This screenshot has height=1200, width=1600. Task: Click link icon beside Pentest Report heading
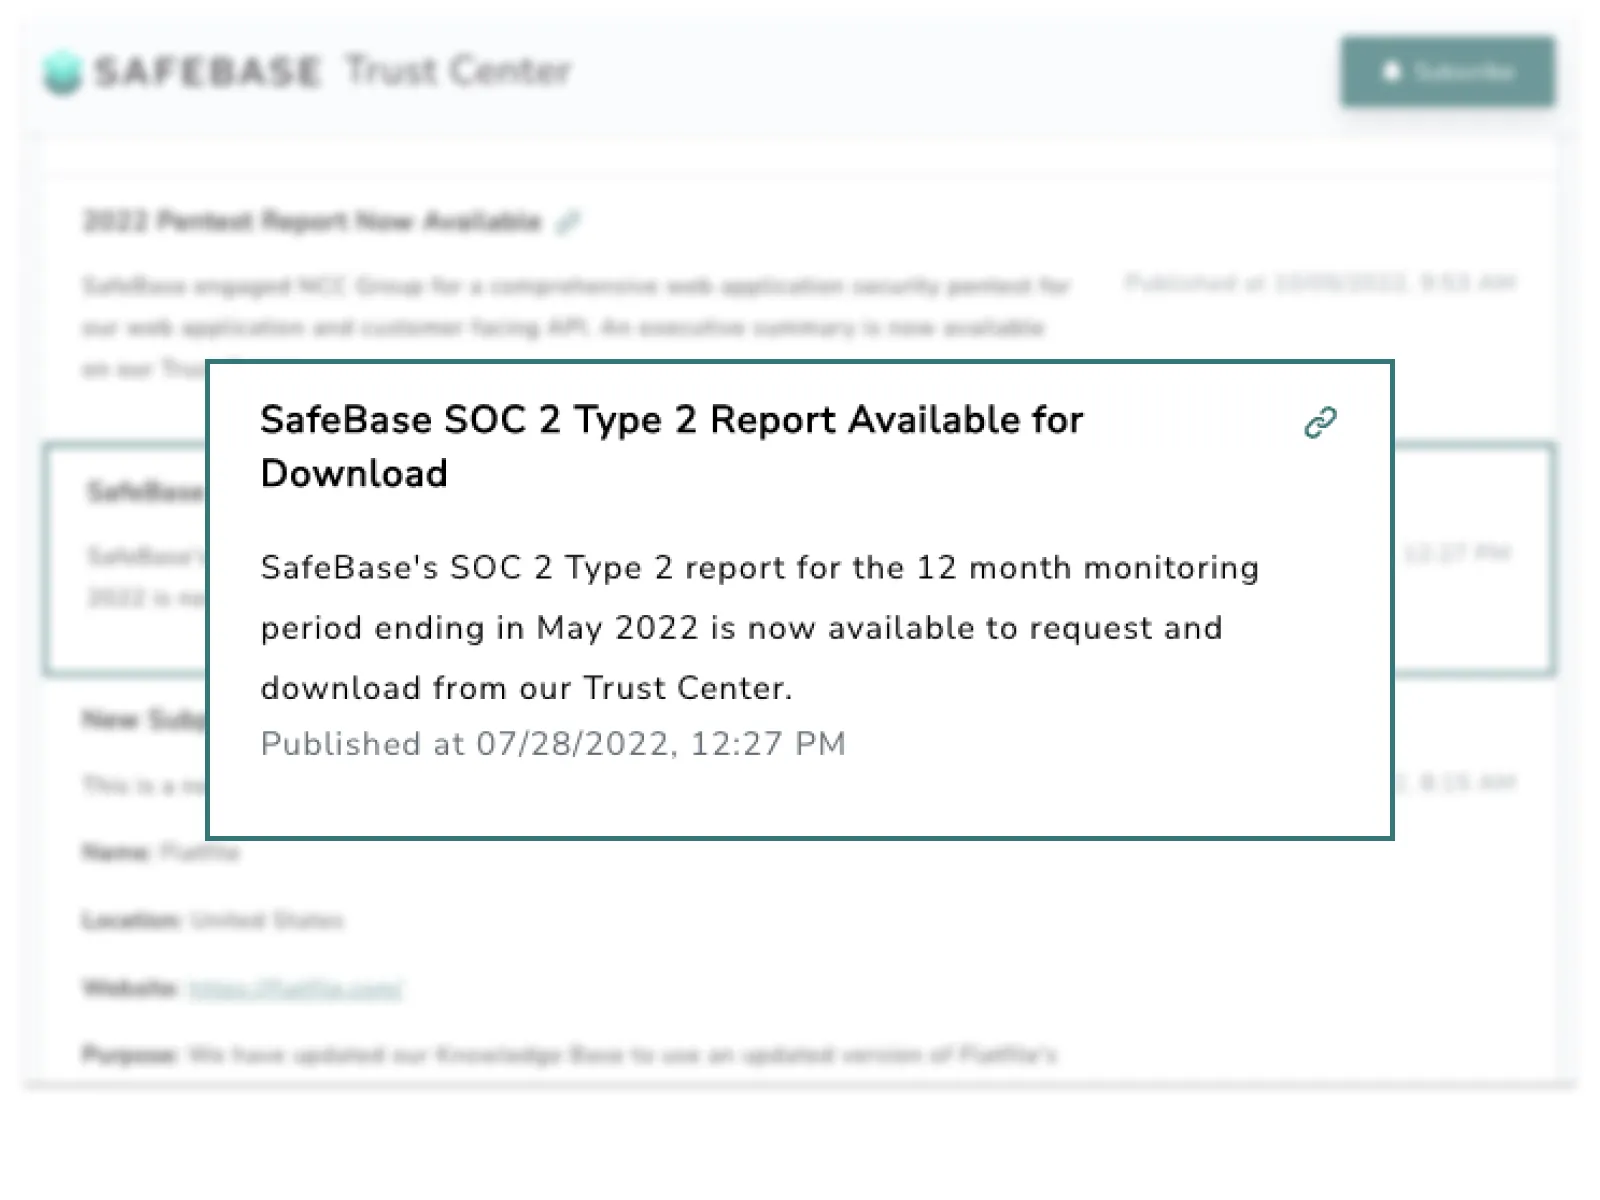tap(568, 221)
